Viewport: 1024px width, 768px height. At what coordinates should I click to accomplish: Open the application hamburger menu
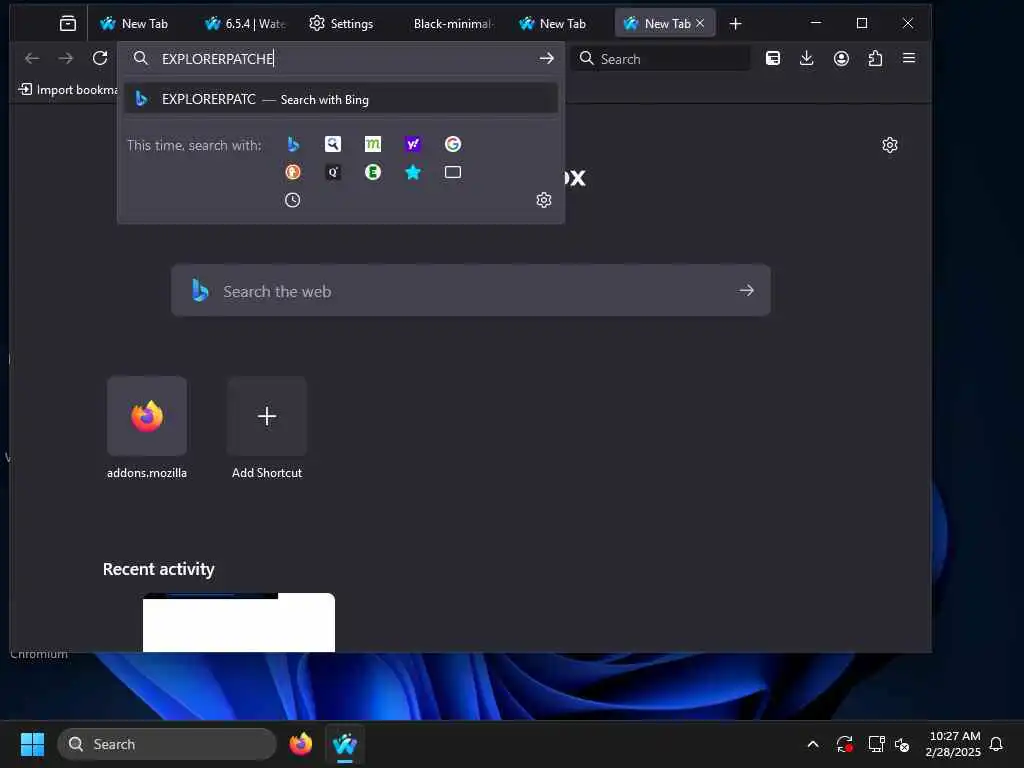[x=909, y=59]
